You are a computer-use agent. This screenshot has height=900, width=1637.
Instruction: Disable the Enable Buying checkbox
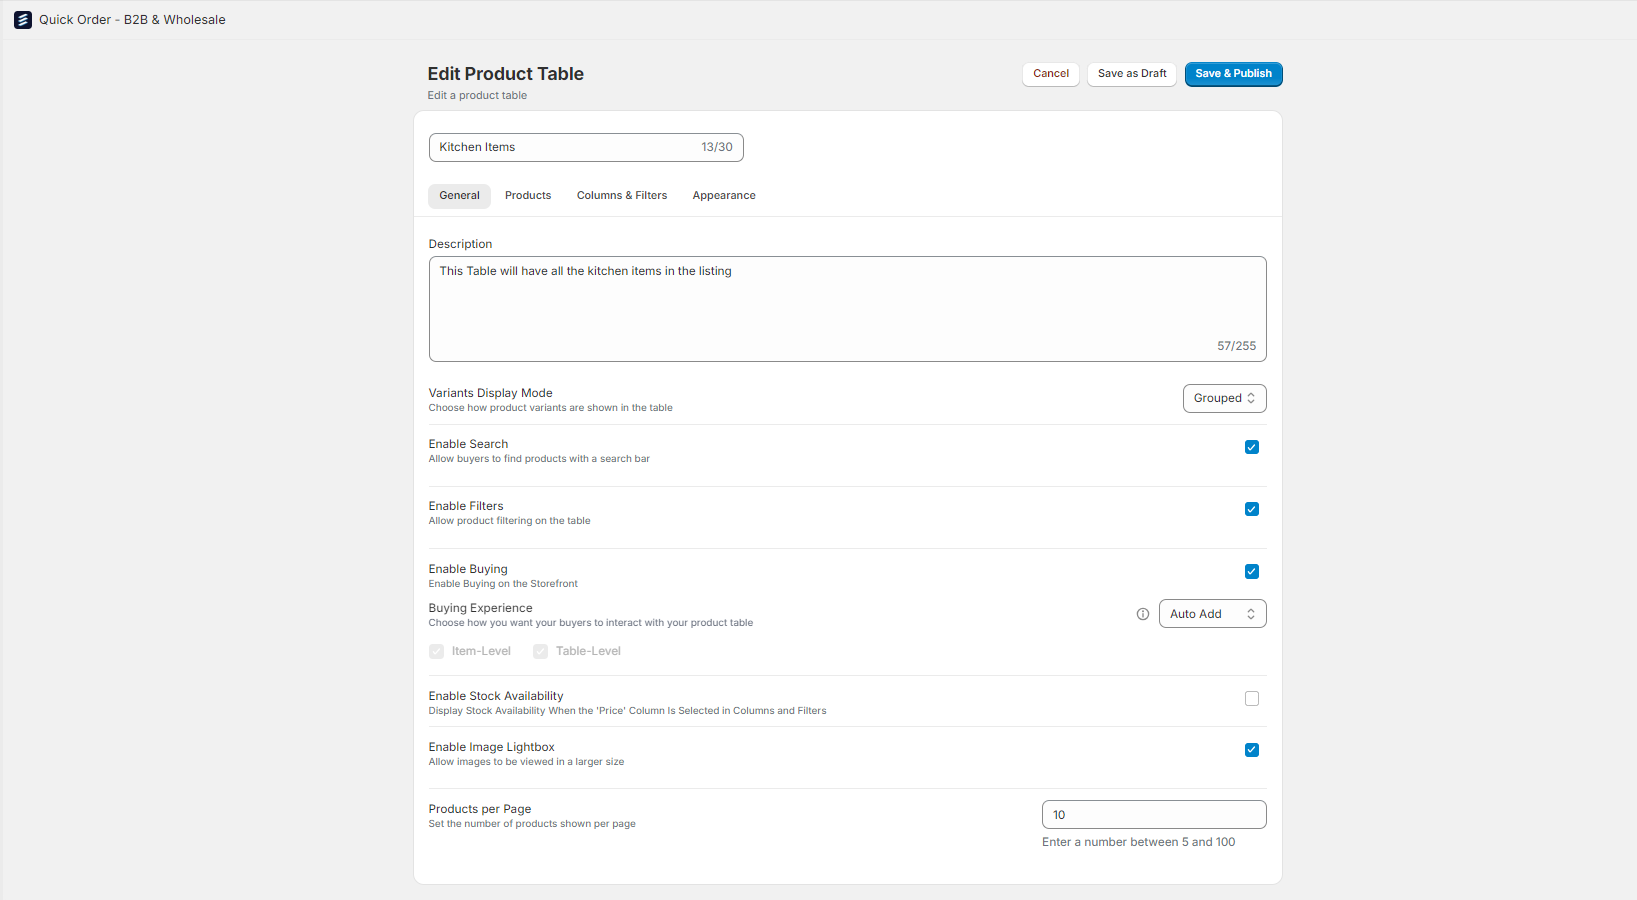tap(1251, 572)
